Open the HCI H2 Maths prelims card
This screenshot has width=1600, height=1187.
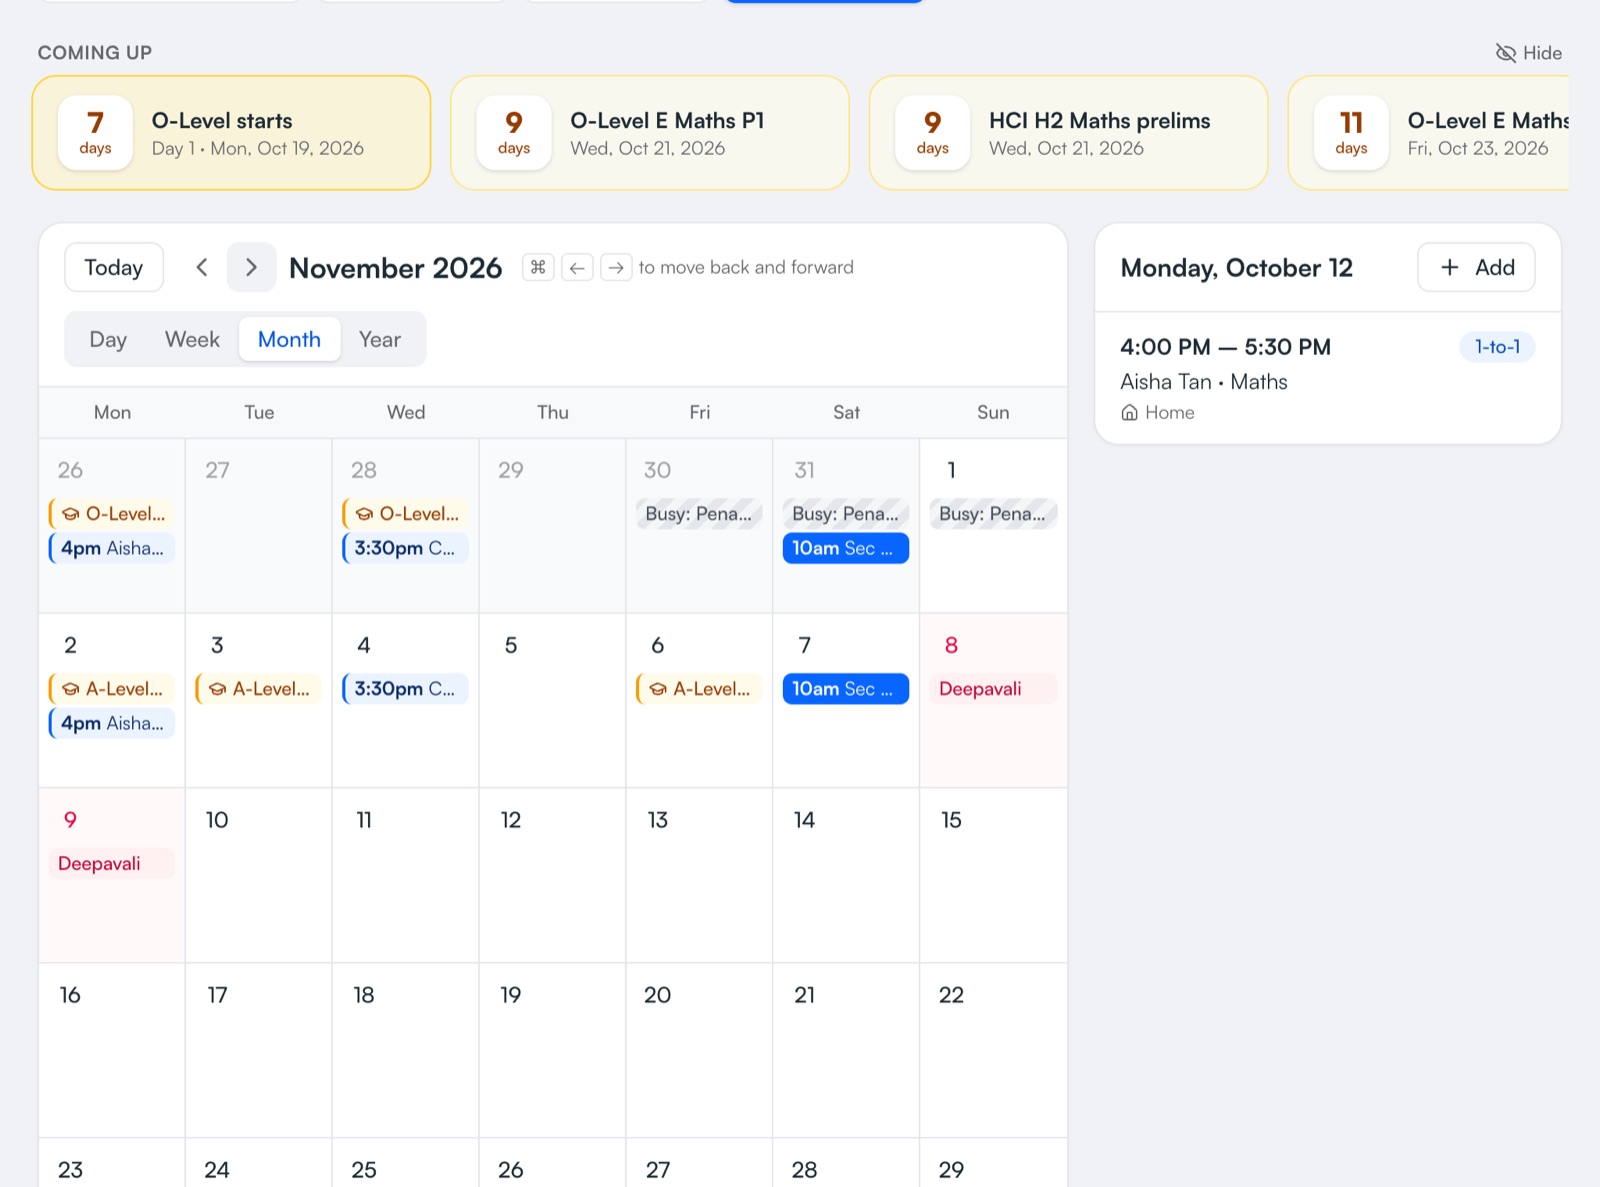coord(1069,133)
